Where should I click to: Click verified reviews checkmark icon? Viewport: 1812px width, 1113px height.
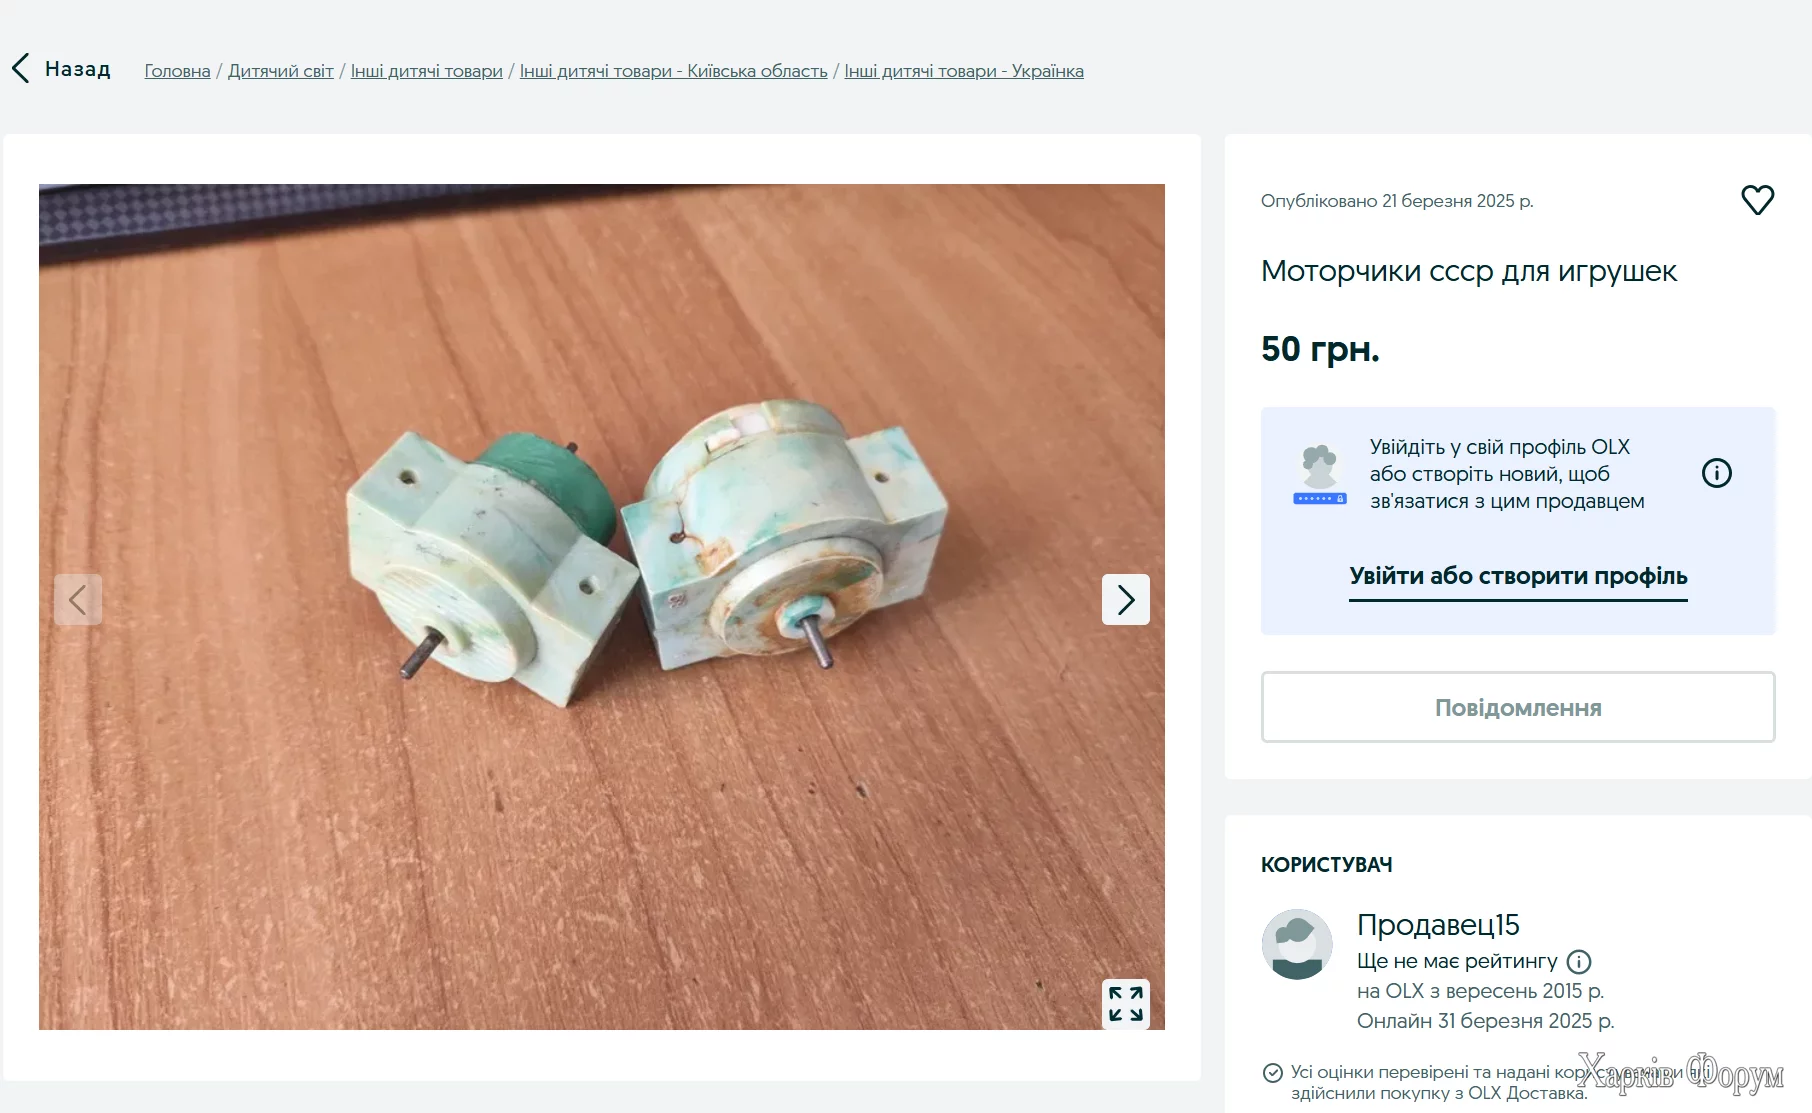point(1273,1073)
